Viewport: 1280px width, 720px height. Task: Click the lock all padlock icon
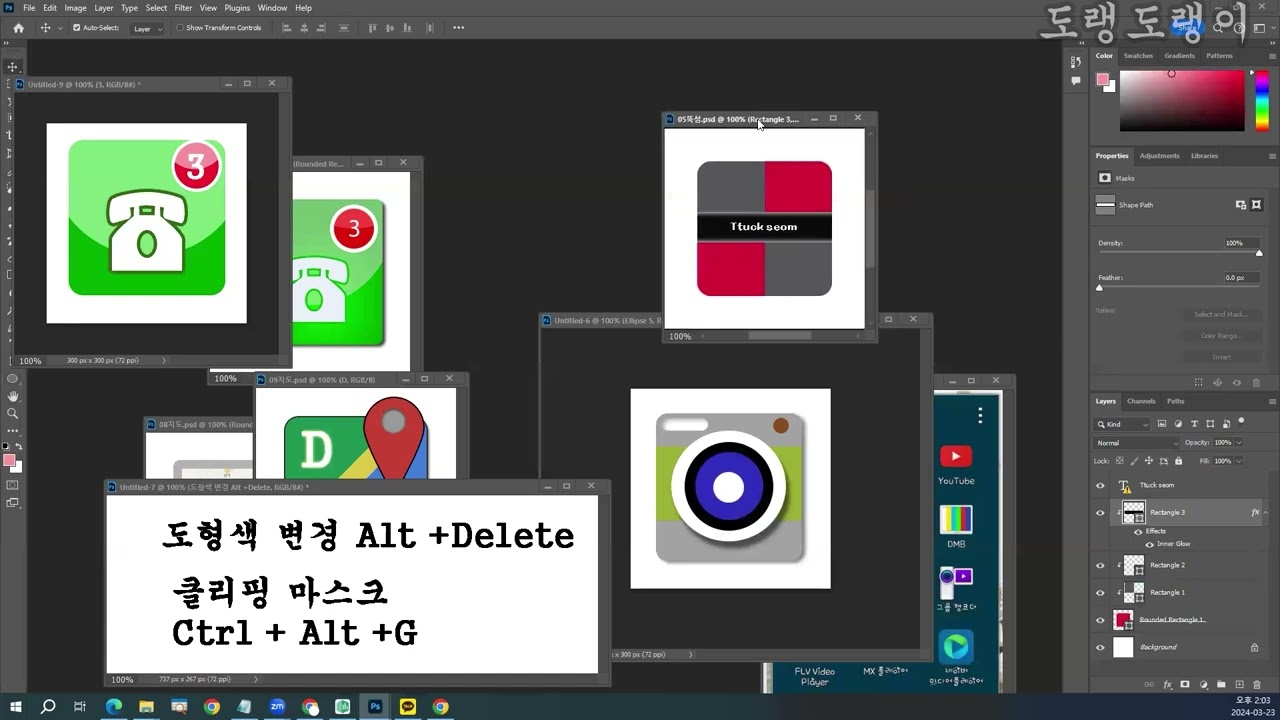[x=1178, y=461]
